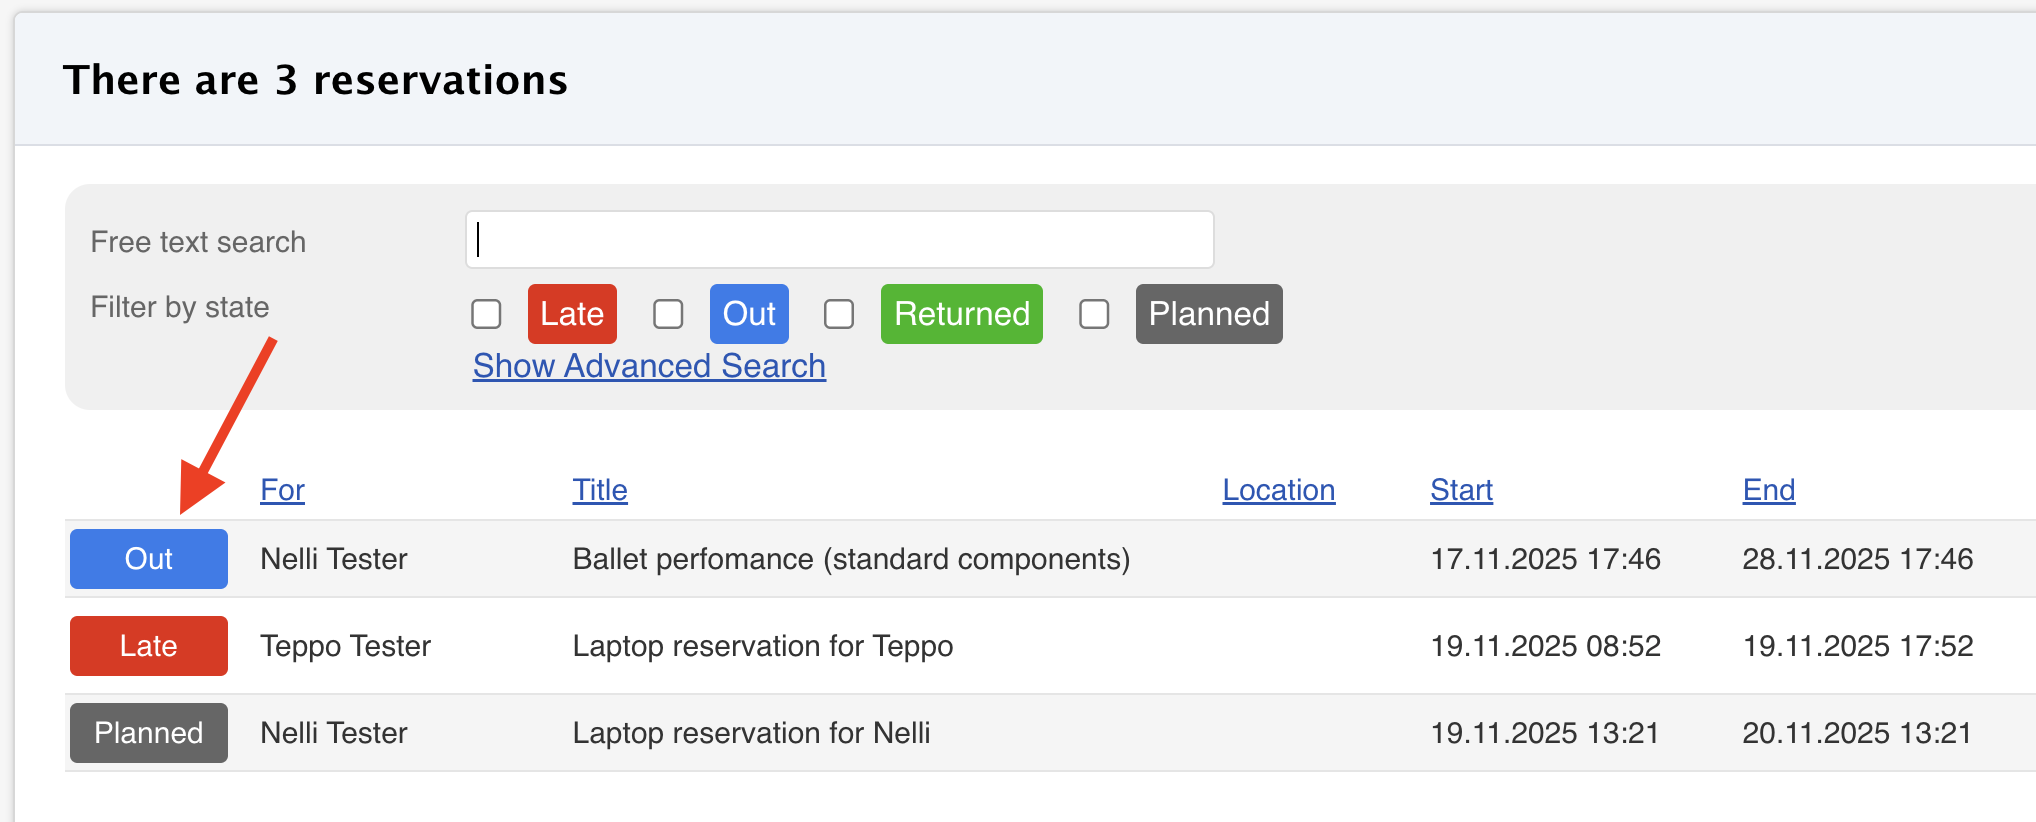Expand the Show Advanced Search link

click(x=649, y=366)
